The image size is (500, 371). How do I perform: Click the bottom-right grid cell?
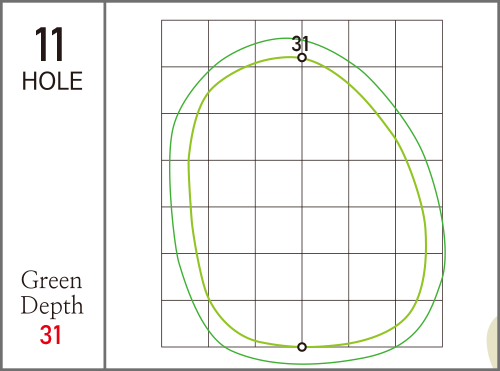pos(419,324)
